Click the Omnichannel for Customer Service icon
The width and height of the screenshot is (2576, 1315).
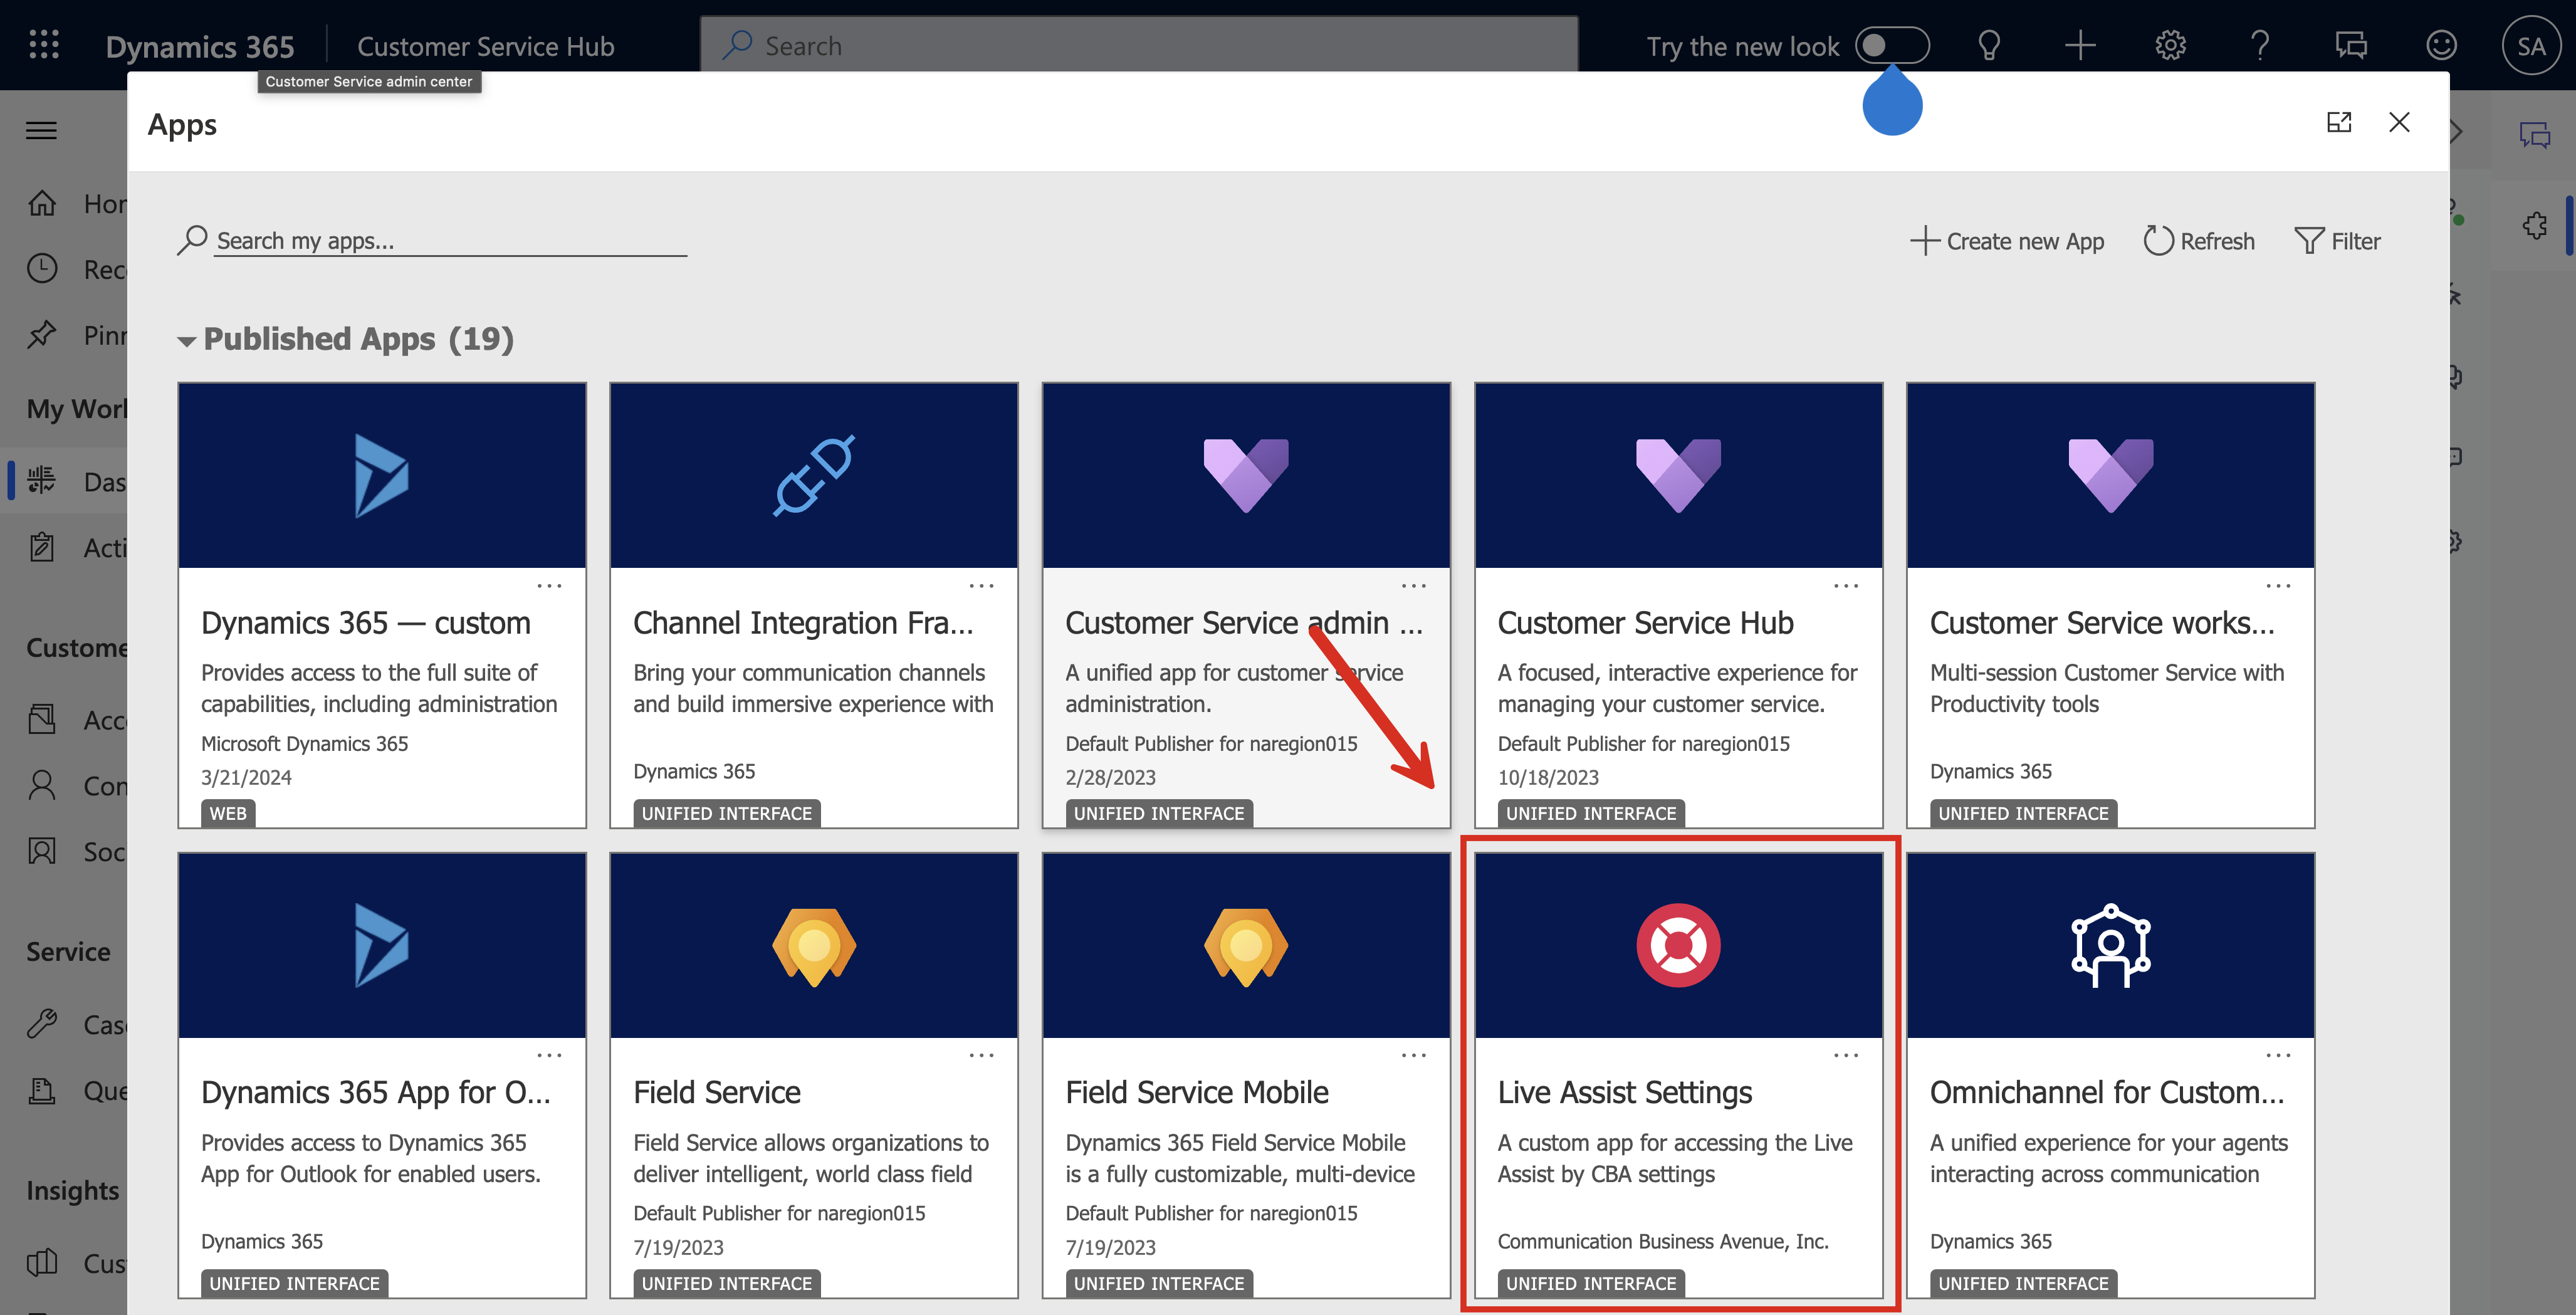(x=2110, y=945)
